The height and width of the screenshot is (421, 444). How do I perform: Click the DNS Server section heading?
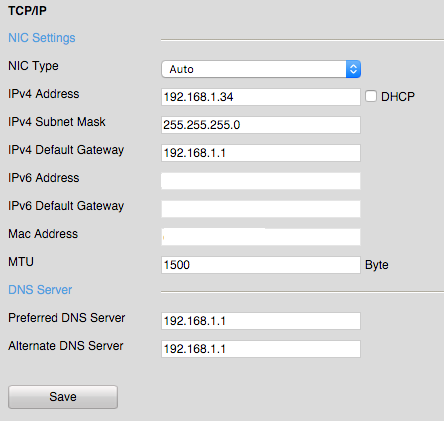click(40, 290)
